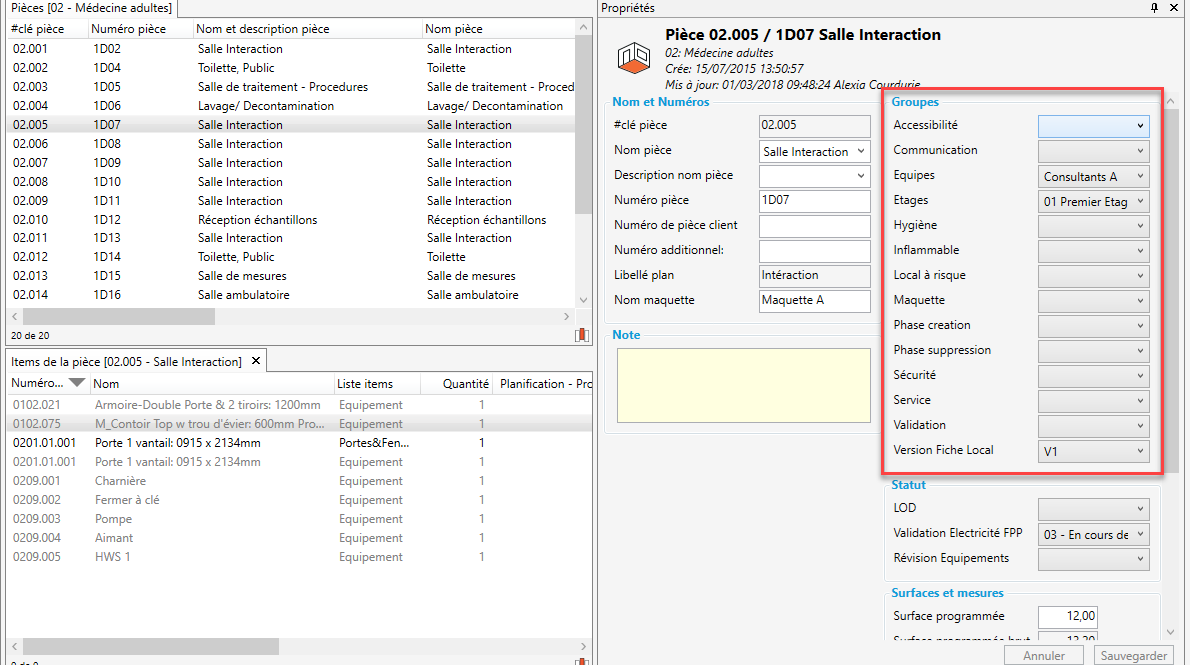Switch to Pièces [02 - Médecine adultes] tab
Viewport: 1190px width, 665px height.
pos(90,8)
